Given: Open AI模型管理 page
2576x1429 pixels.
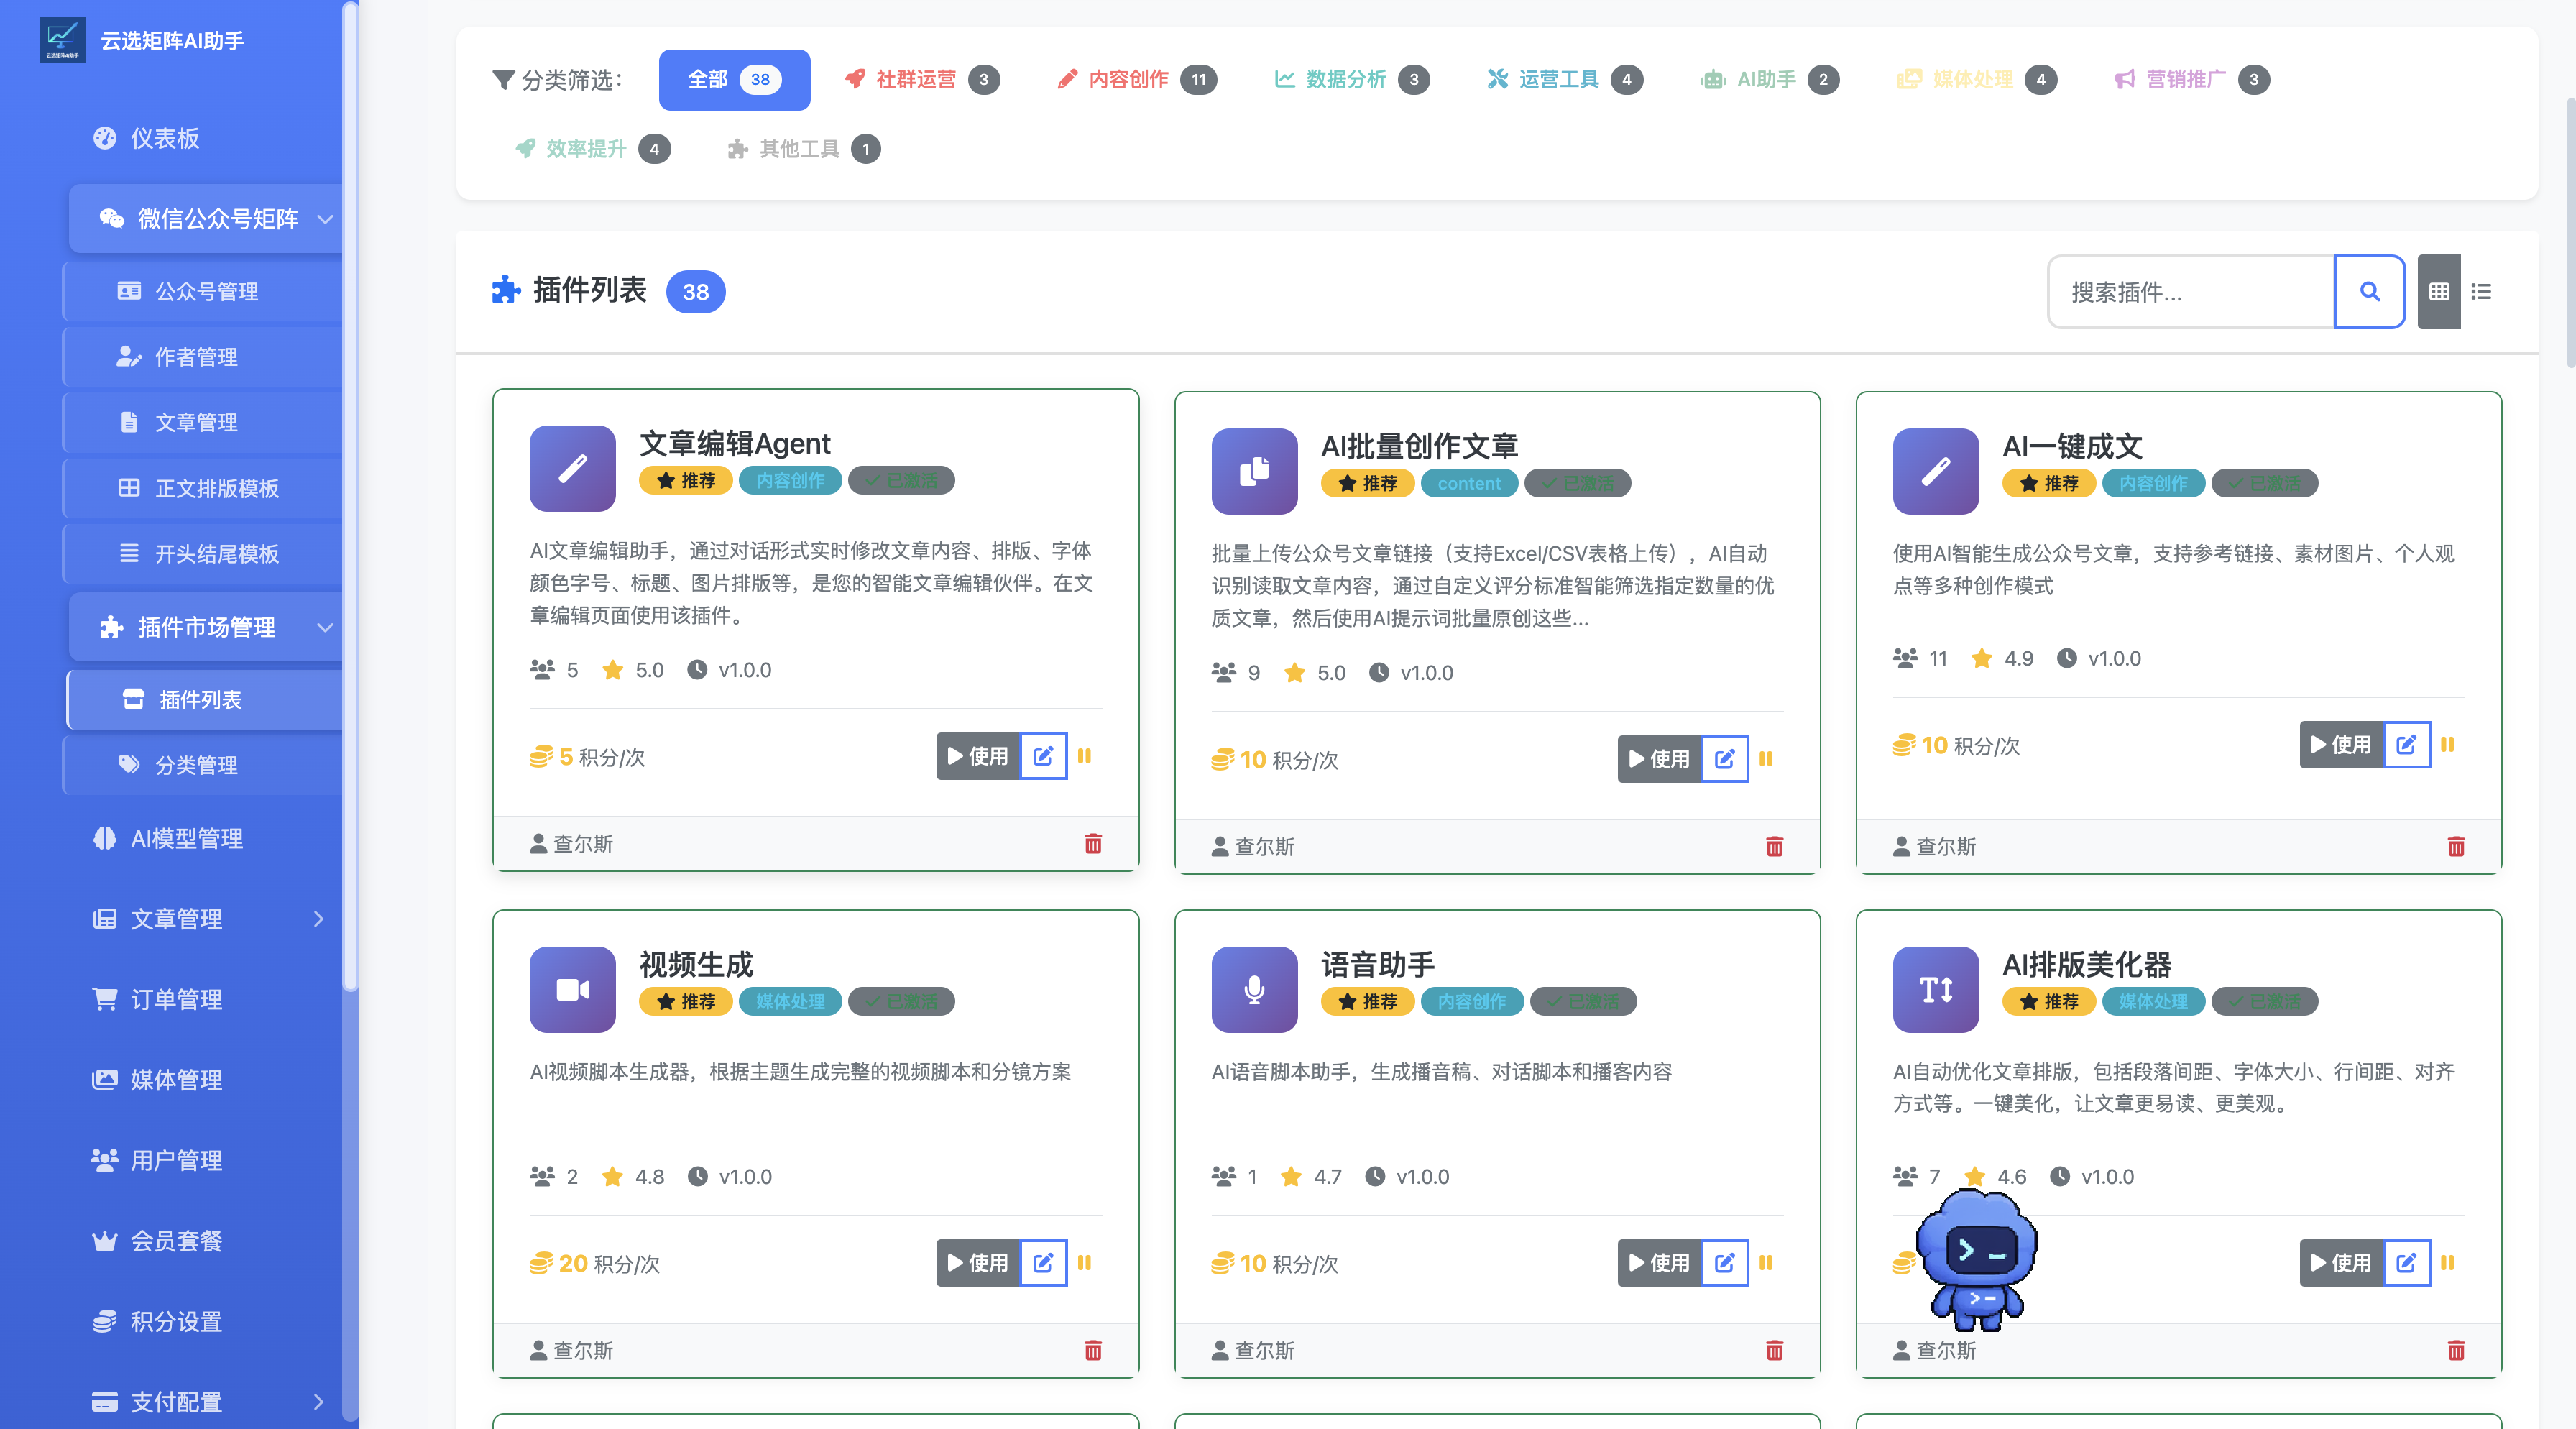Looking at the screenshot, I should coord(205,838).
